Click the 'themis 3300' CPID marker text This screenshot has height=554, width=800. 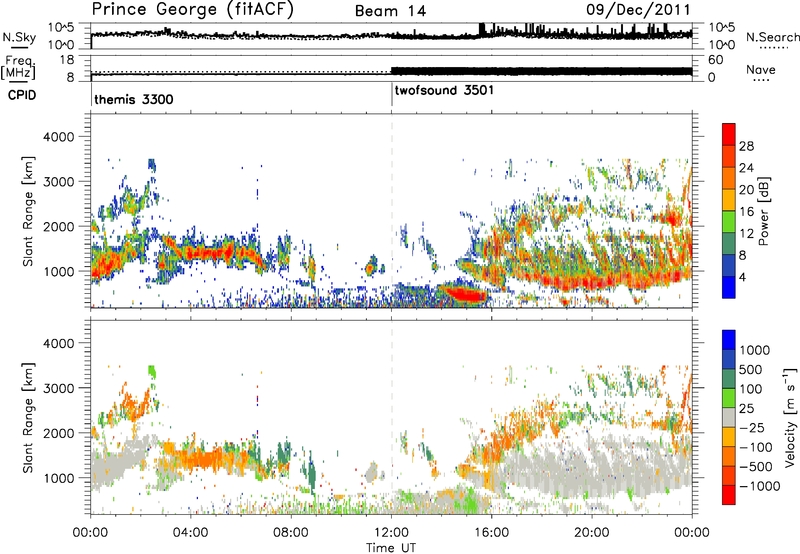point(134,99)
